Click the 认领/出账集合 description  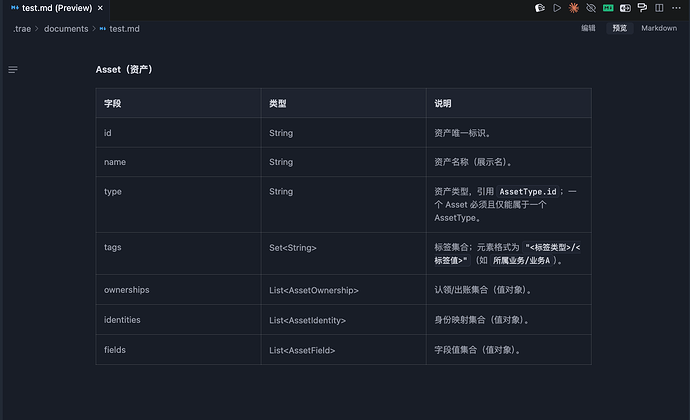pyautogui.click(x=482, y=290)
